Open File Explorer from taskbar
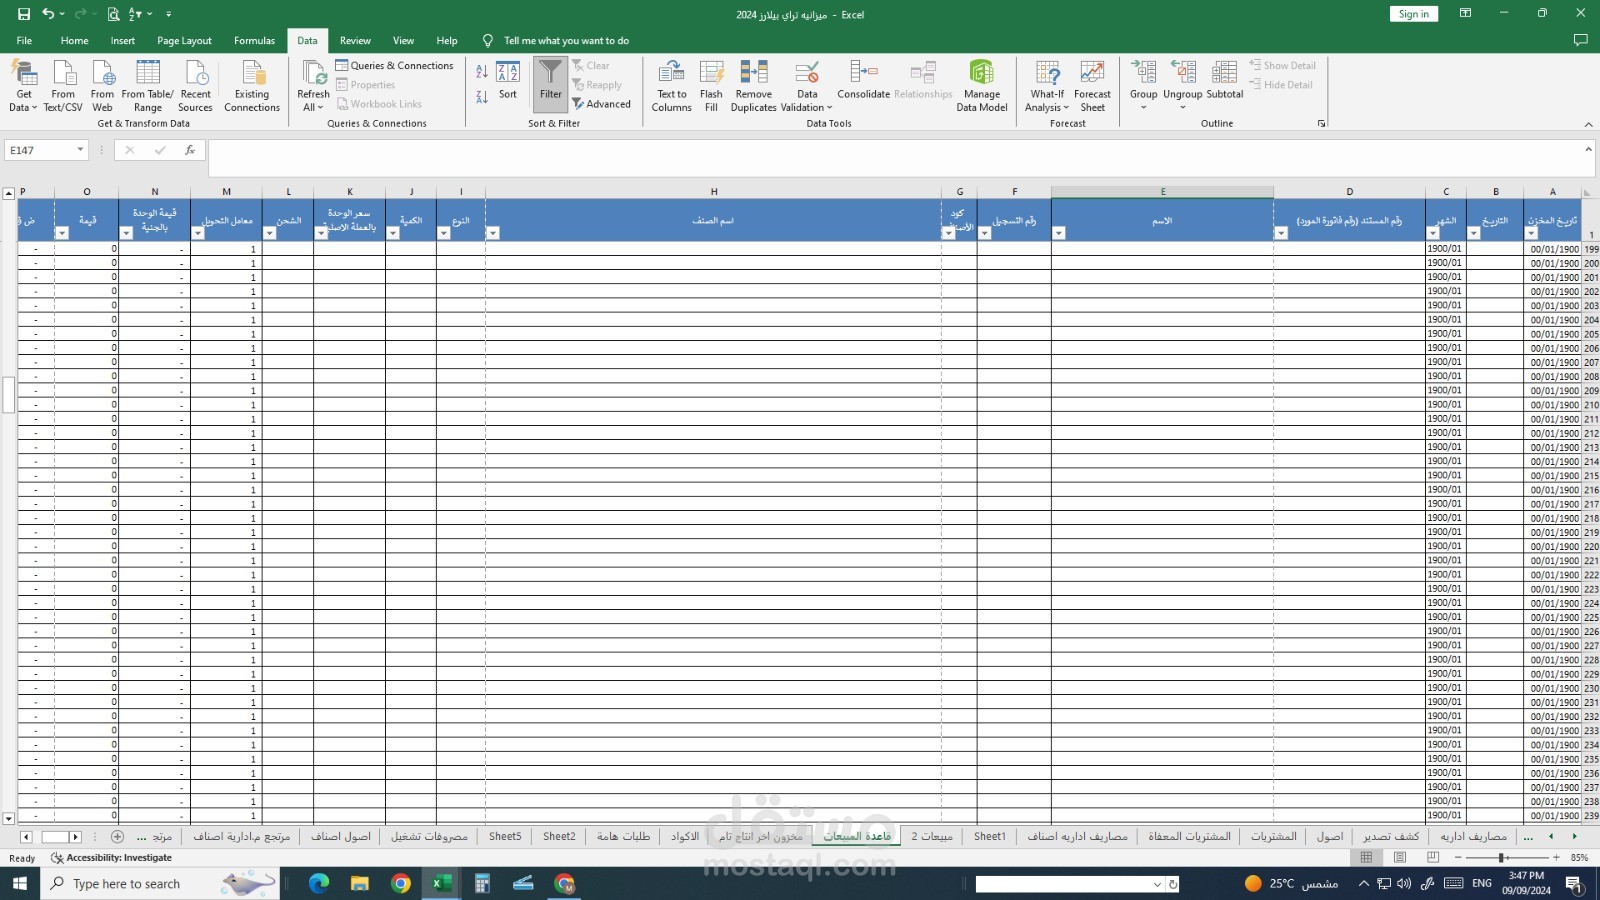Viewport: 1600px width, 900px height. click(360, 883)
